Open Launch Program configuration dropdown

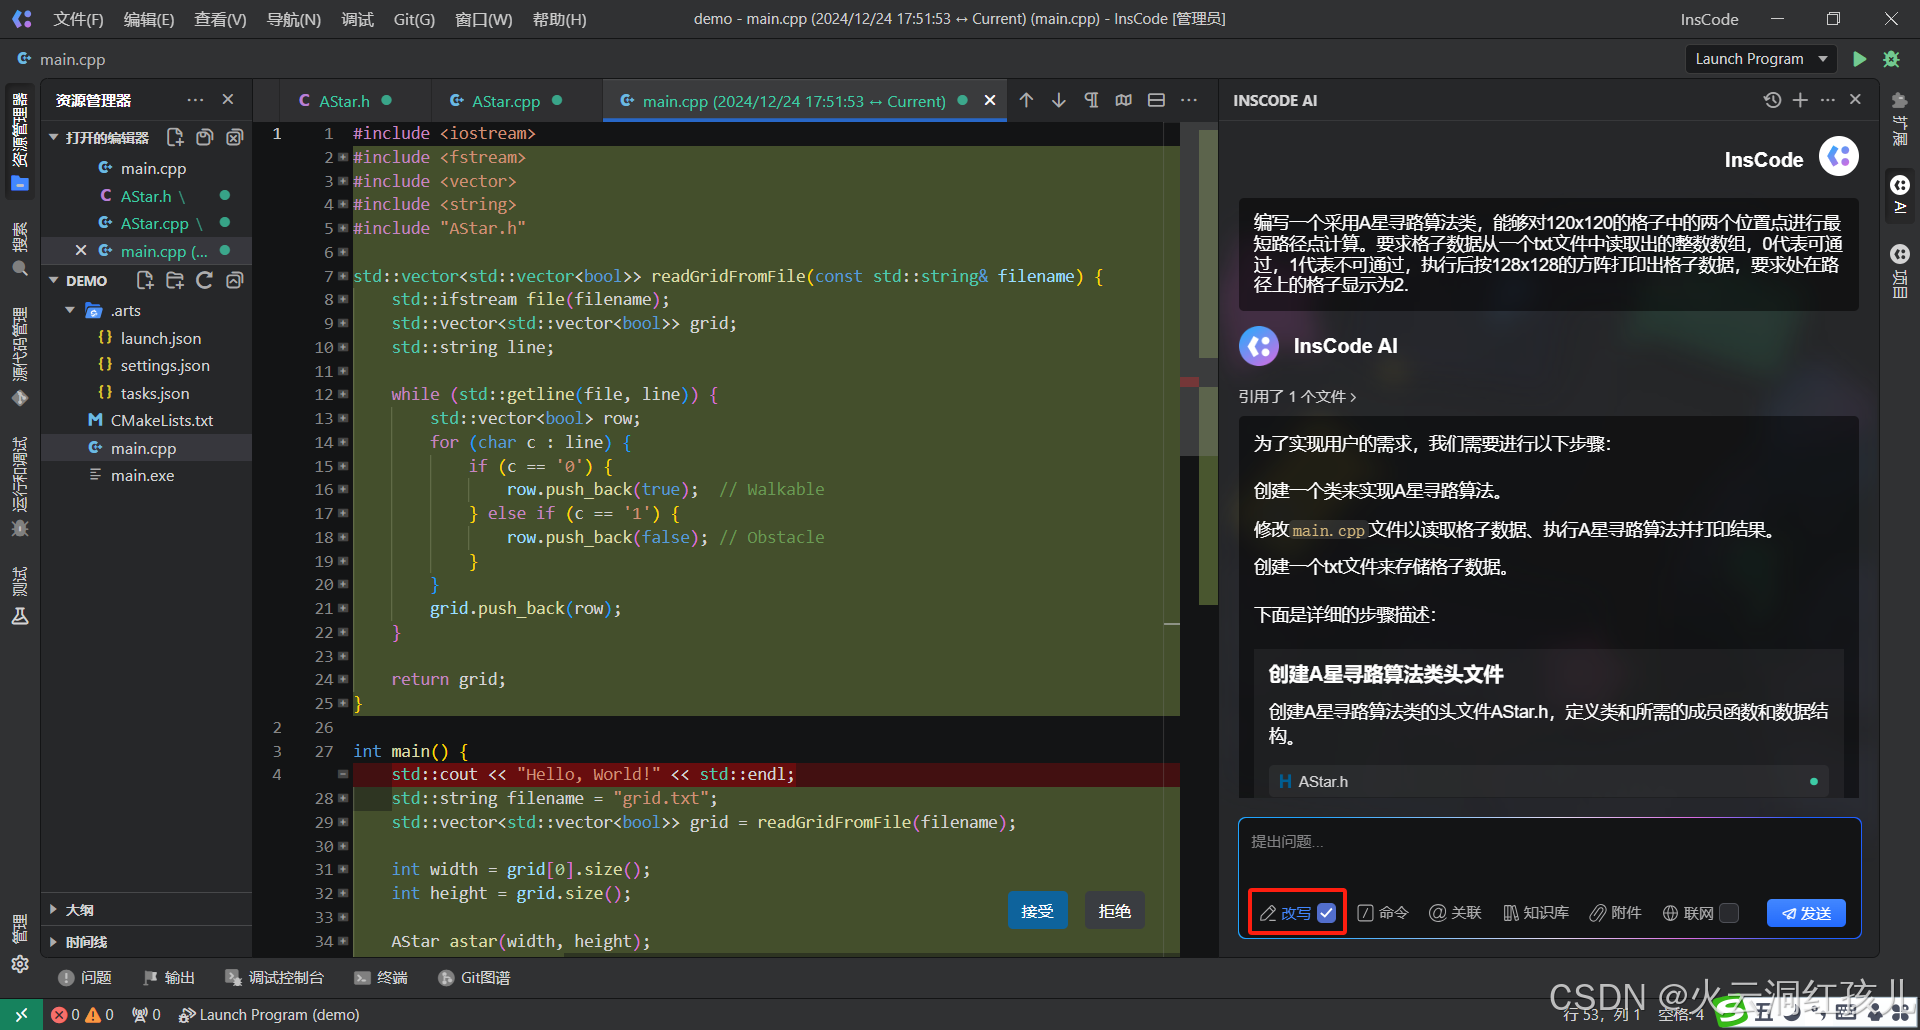[1761, 59]
